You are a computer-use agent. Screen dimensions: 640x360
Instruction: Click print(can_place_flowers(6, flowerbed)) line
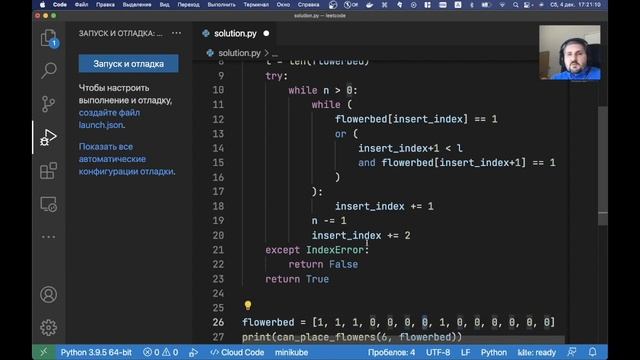[x=352, y=337]
